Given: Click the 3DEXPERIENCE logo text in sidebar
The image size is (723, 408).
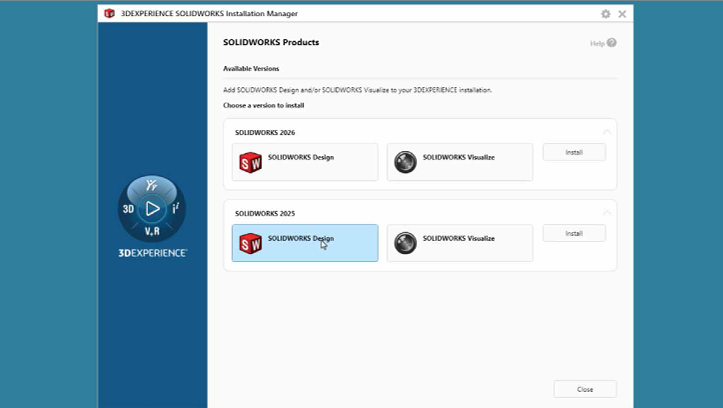Looking at the screenshot, I should tap(153, 253).
